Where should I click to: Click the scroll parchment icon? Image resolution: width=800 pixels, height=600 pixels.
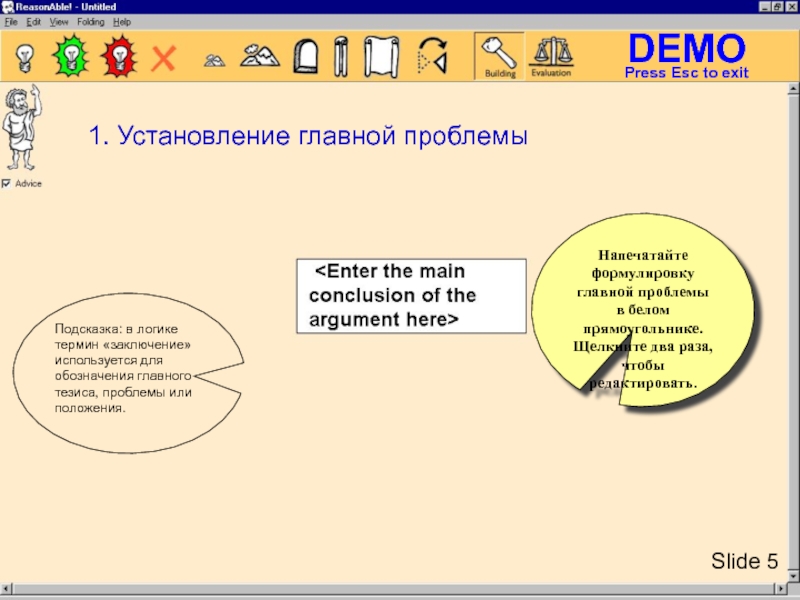tap(382, 57)
